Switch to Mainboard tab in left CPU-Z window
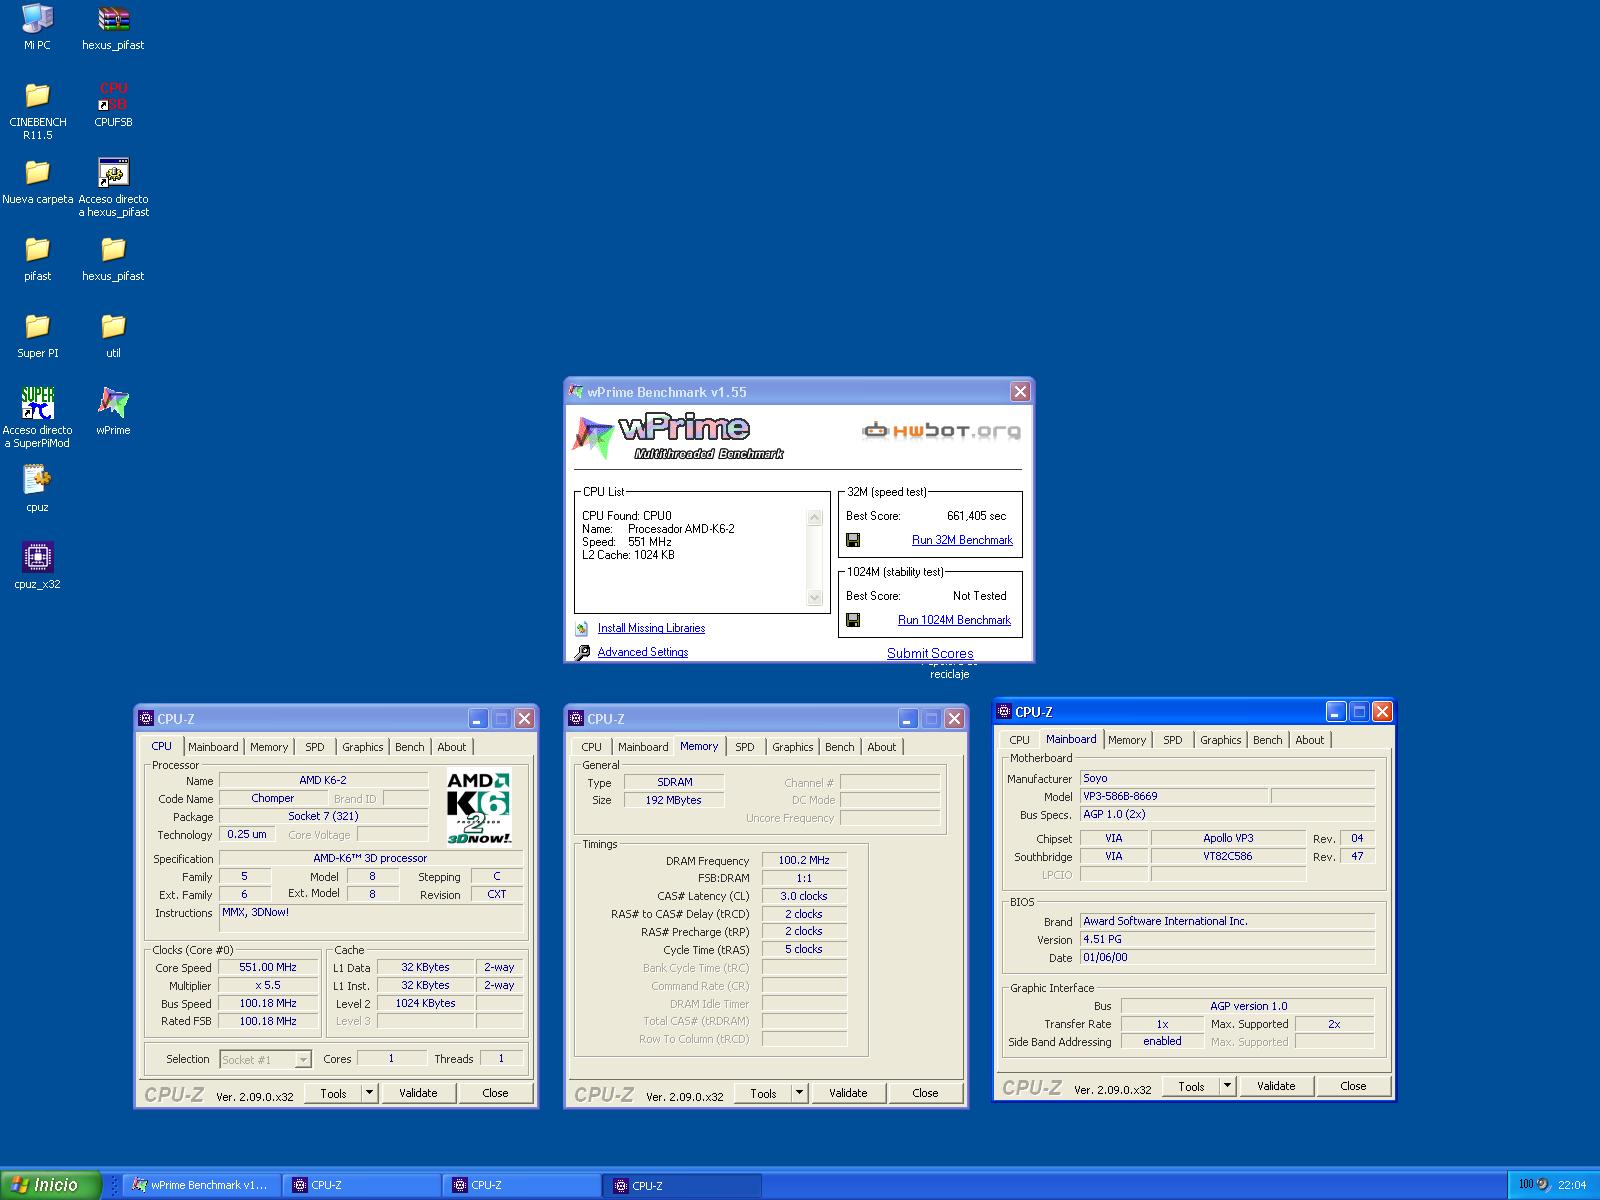Viewport: 1600px width, 1200px height. pos(213,747)
